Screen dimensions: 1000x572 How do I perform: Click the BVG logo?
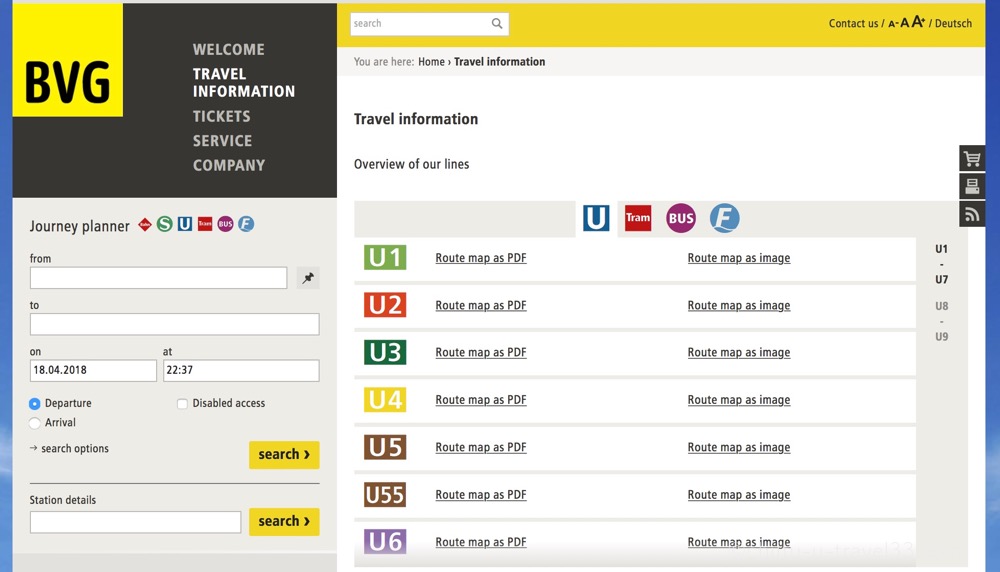click(x=68, y=60)
